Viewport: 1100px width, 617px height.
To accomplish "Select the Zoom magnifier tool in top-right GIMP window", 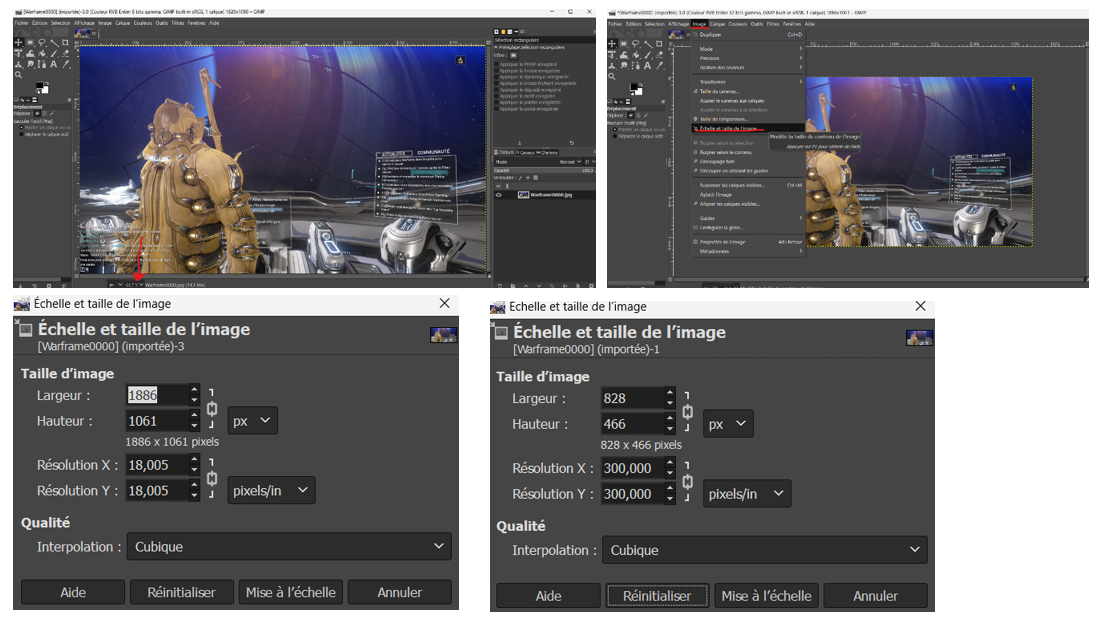I will tap(612, 76).
